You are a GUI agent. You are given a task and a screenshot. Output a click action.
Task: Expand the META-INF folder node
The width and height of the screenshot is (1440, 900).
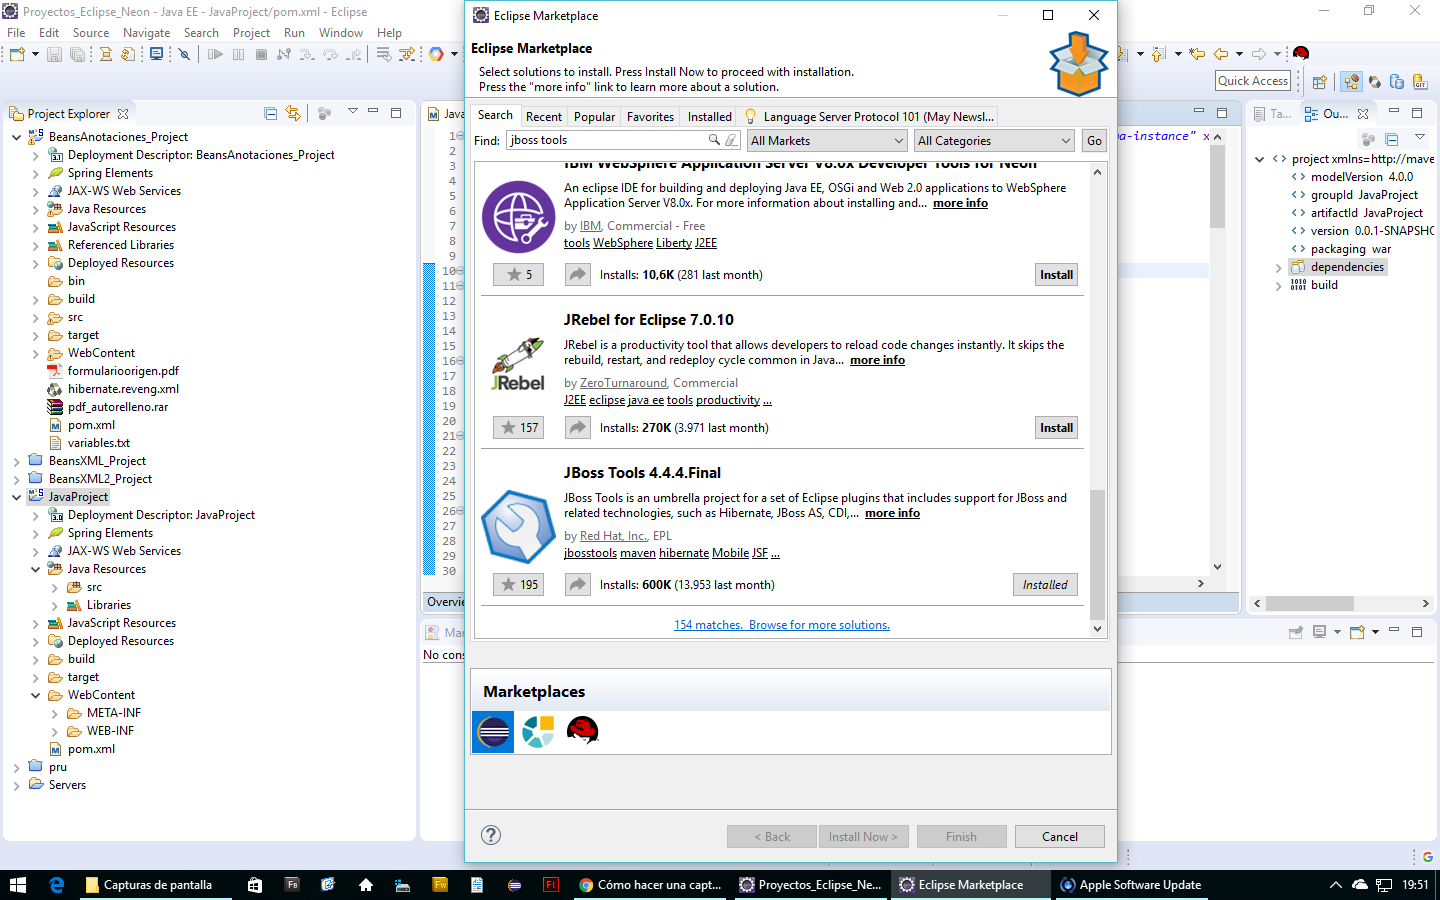pos(54,713)
